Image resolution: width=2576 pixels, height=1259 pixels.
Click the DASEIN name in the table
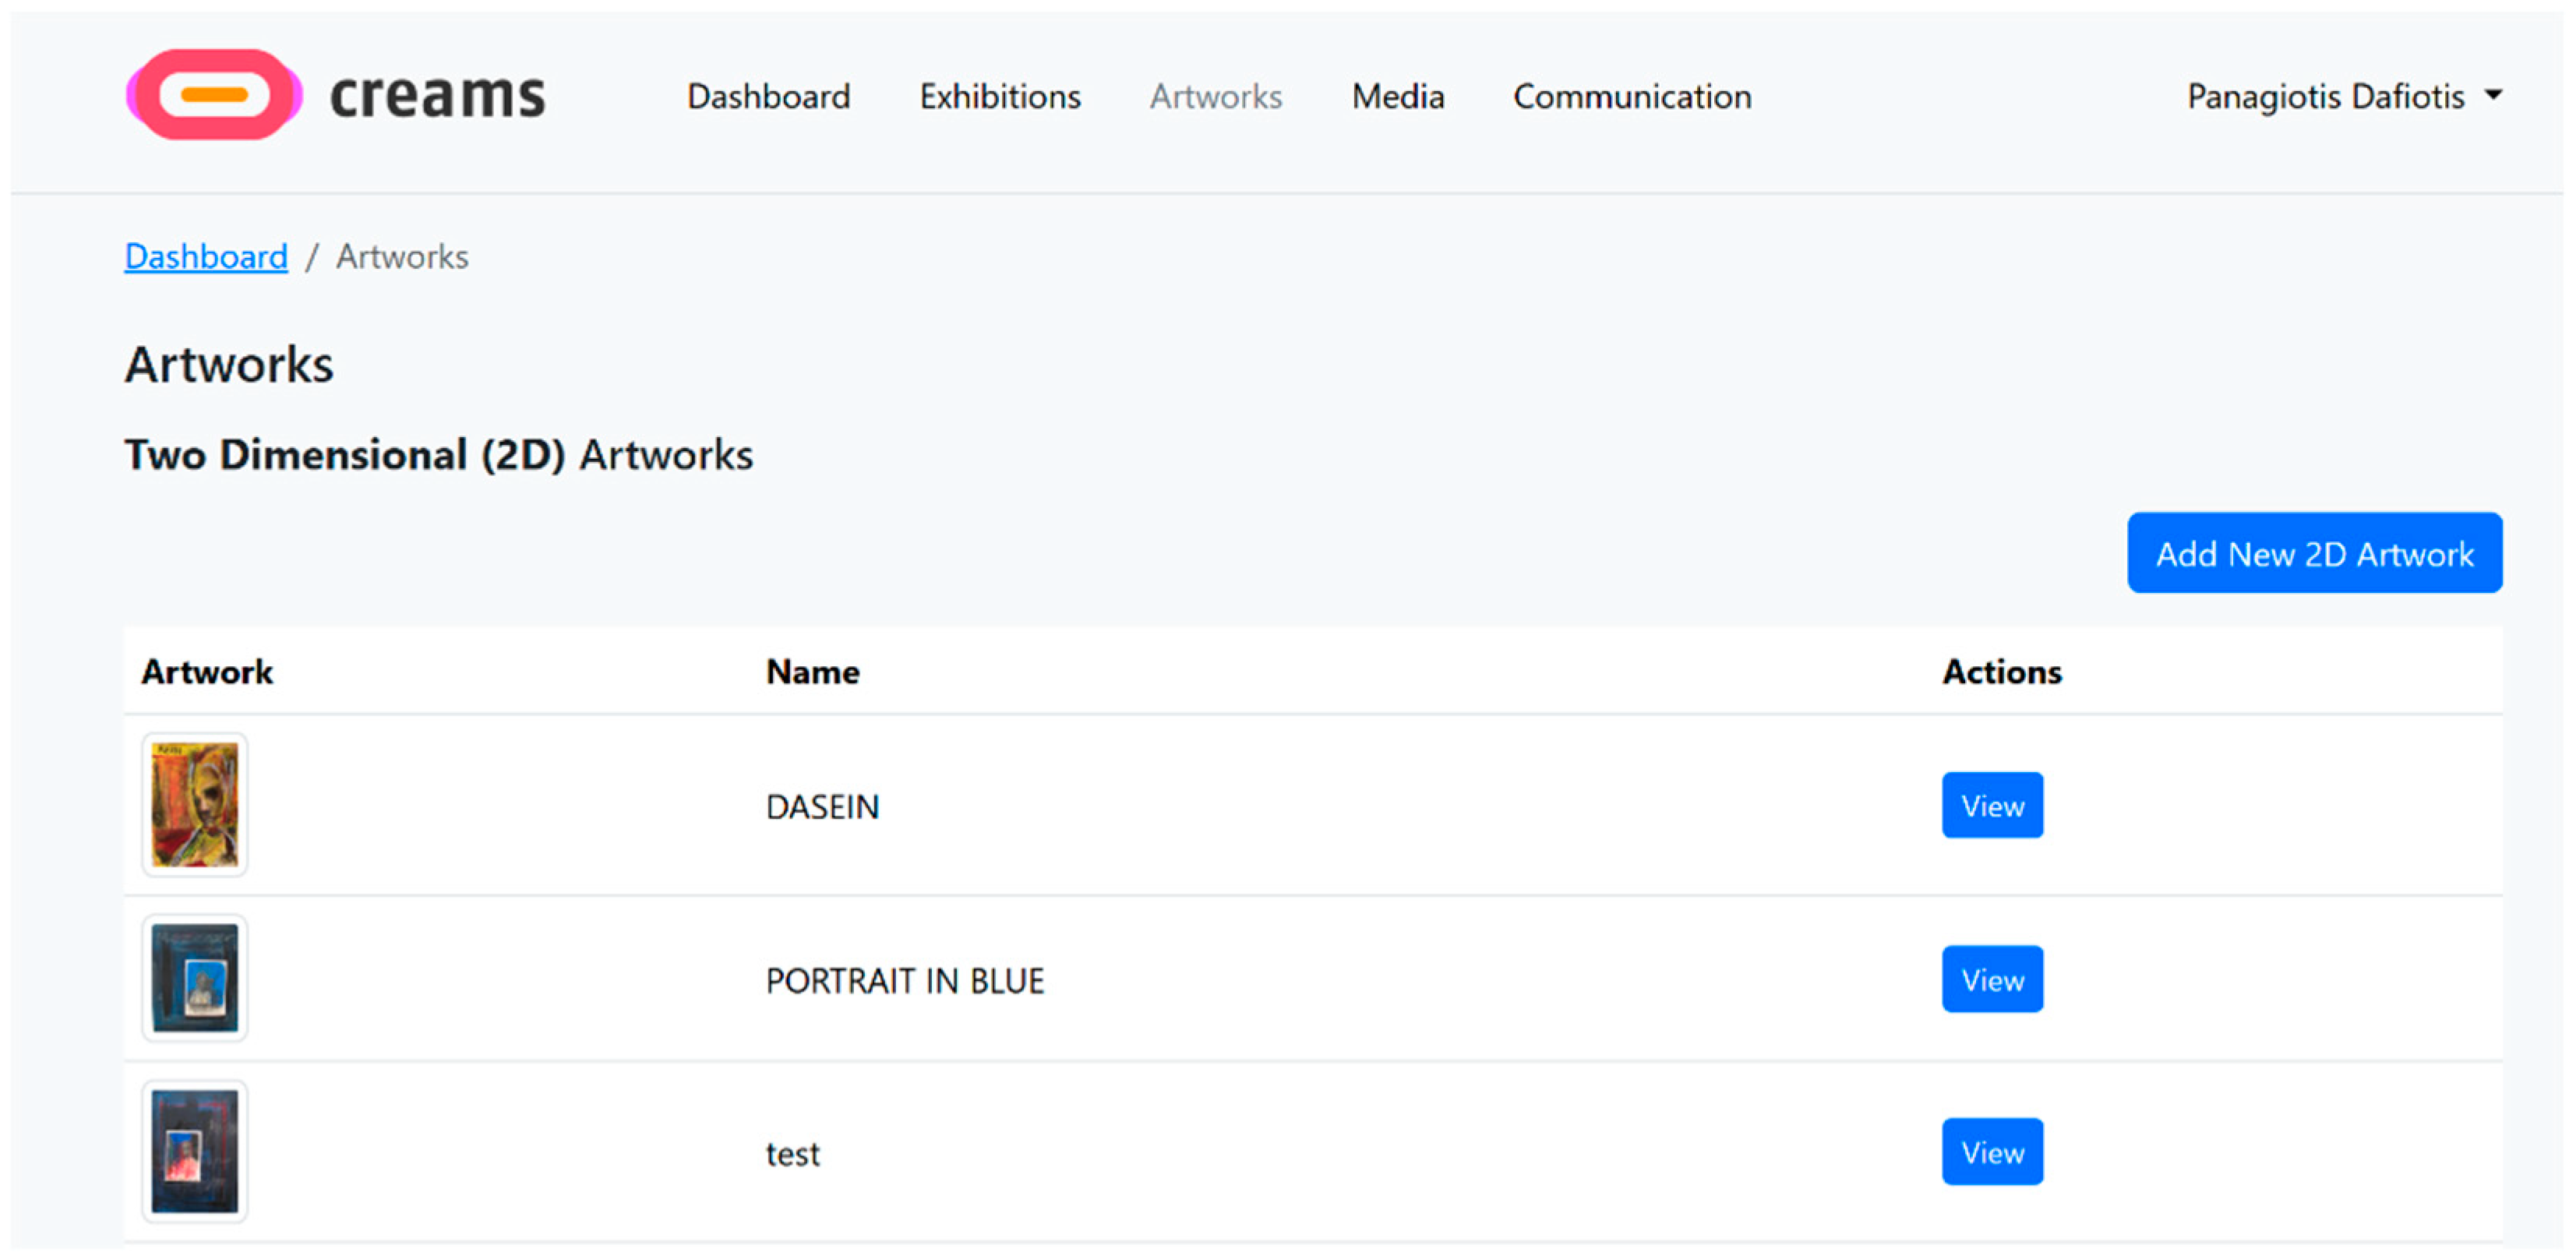(822, 807)
